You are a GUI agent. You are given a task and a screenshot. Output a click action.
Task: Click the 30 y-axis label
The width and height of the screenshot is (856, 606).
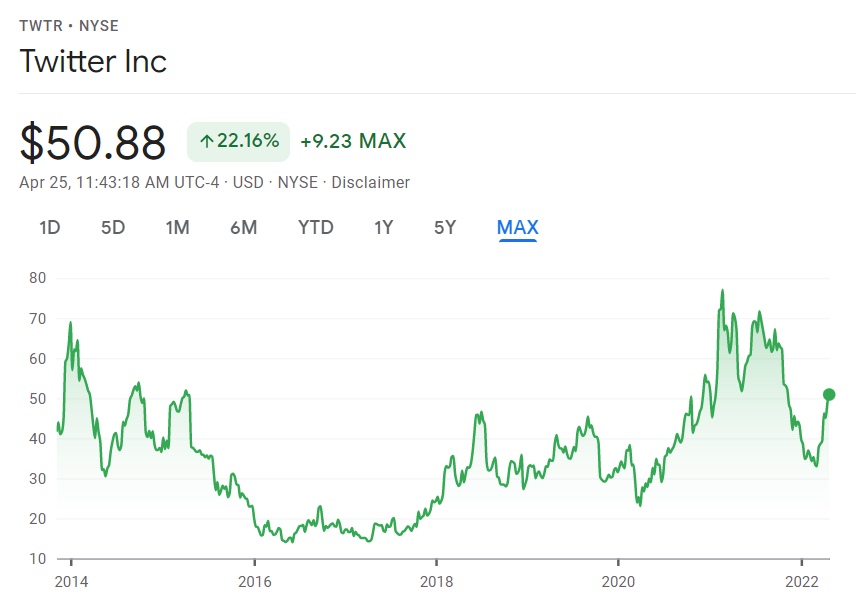click(38, 479)
